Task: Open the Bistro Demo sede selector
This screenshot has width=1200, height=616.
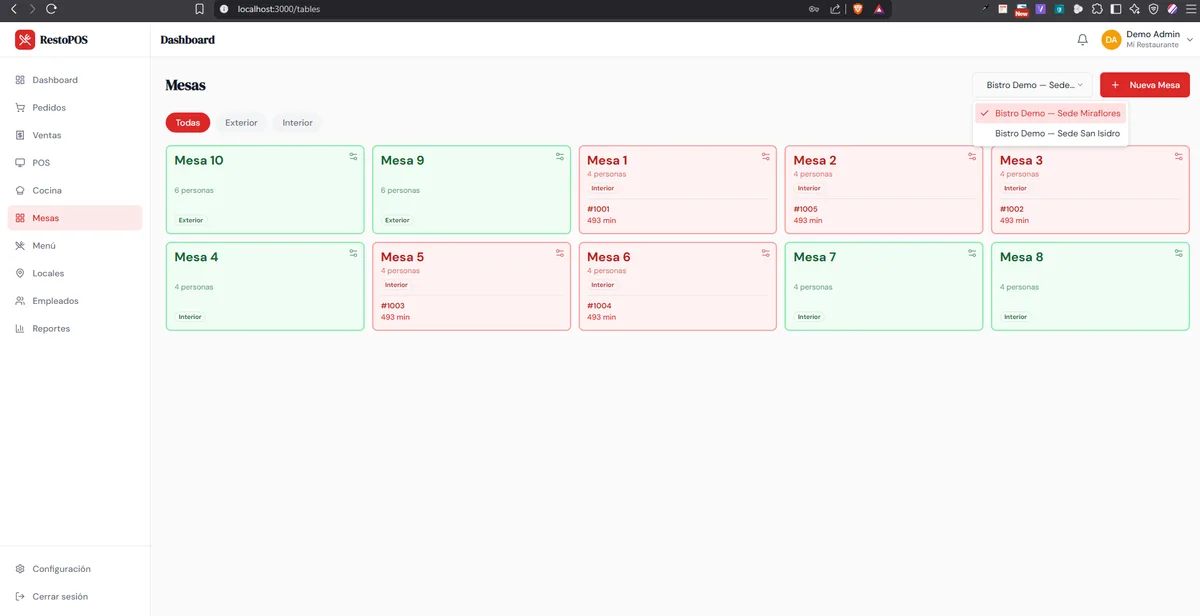Action: pyautogui.click(x=1032, y=85)
